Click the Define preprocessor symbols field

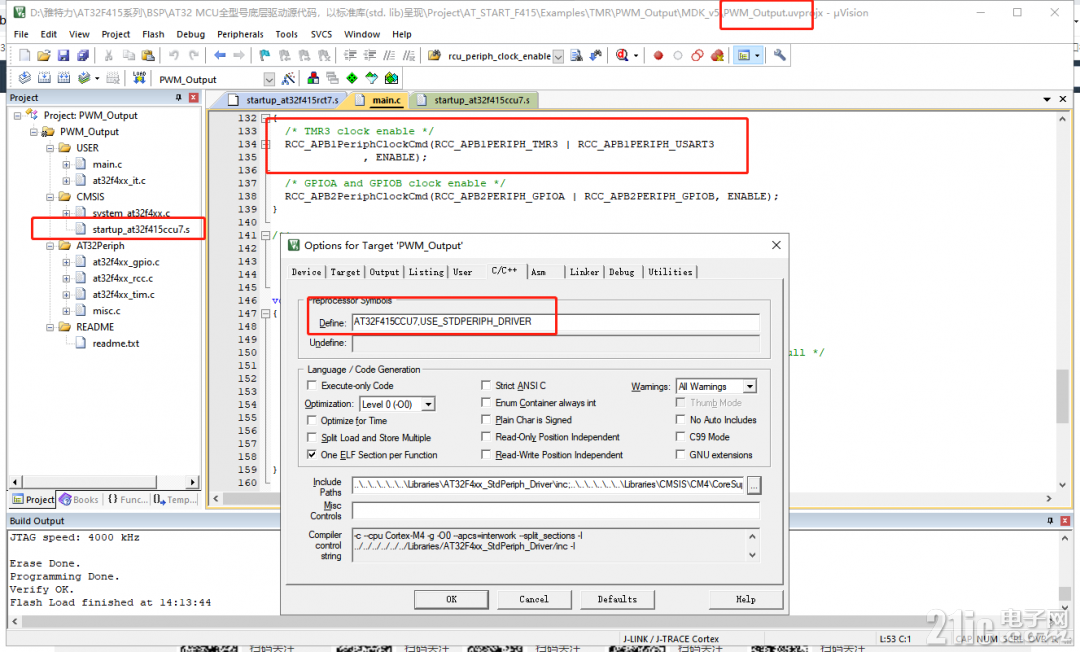tap(555, 322)
